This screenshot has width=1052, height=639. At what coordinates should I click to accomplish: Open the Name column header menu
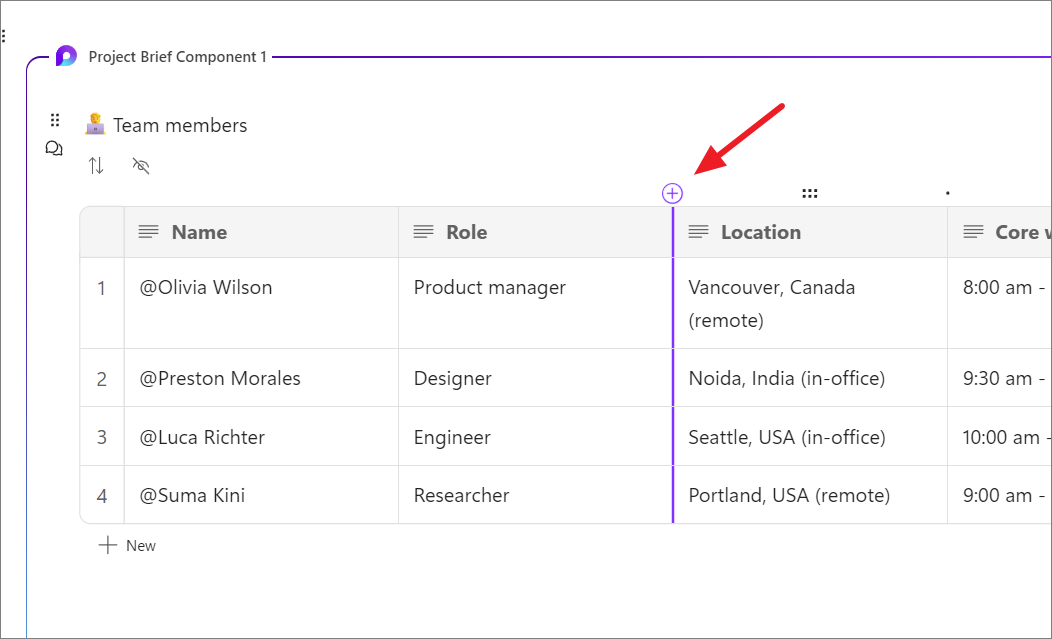(198, 232)
